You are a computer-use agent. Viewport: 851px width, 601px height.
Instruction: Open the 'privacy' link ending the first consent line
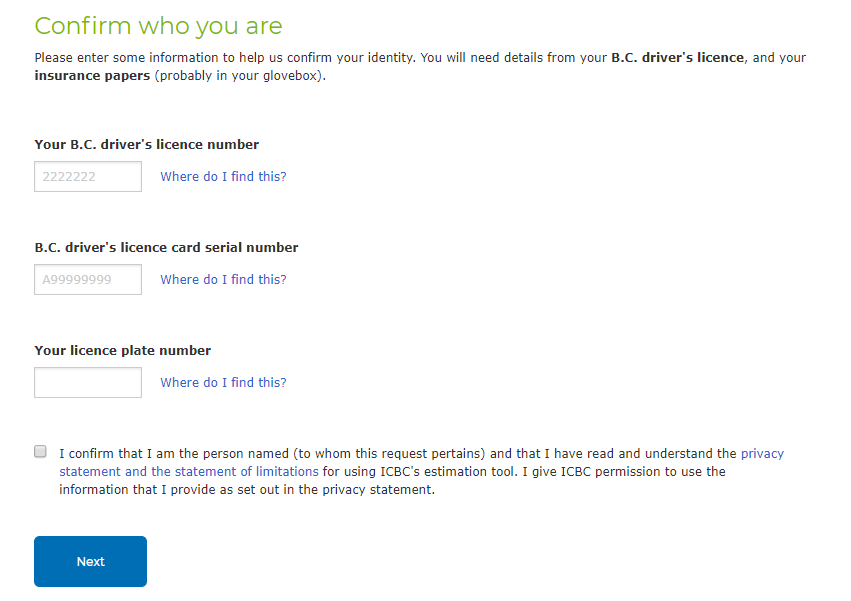pos(762,453)
